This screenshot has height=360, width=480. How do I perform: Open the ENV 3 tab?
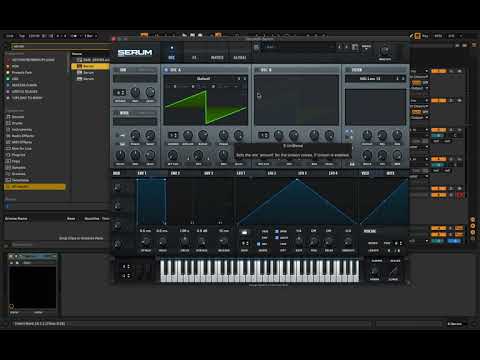coord(208,173)
